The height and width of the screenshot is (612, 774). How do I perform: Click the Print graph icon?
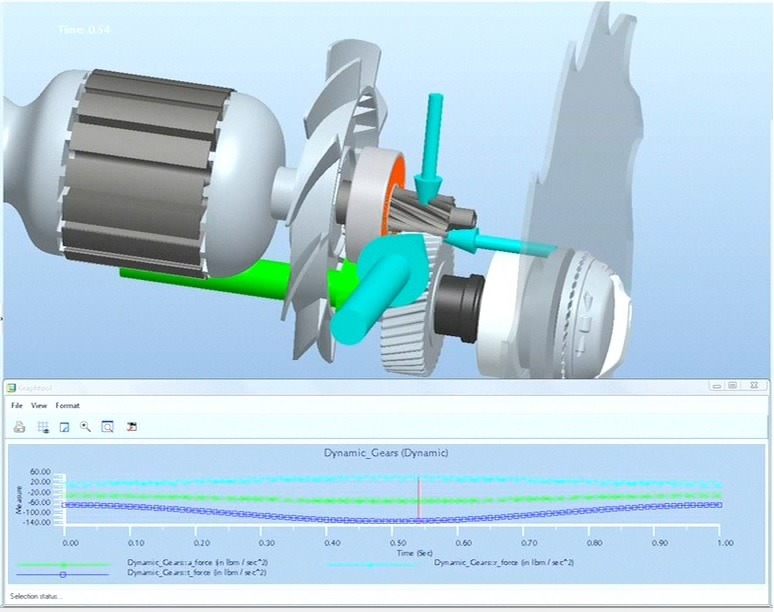[x=19, y=426]
